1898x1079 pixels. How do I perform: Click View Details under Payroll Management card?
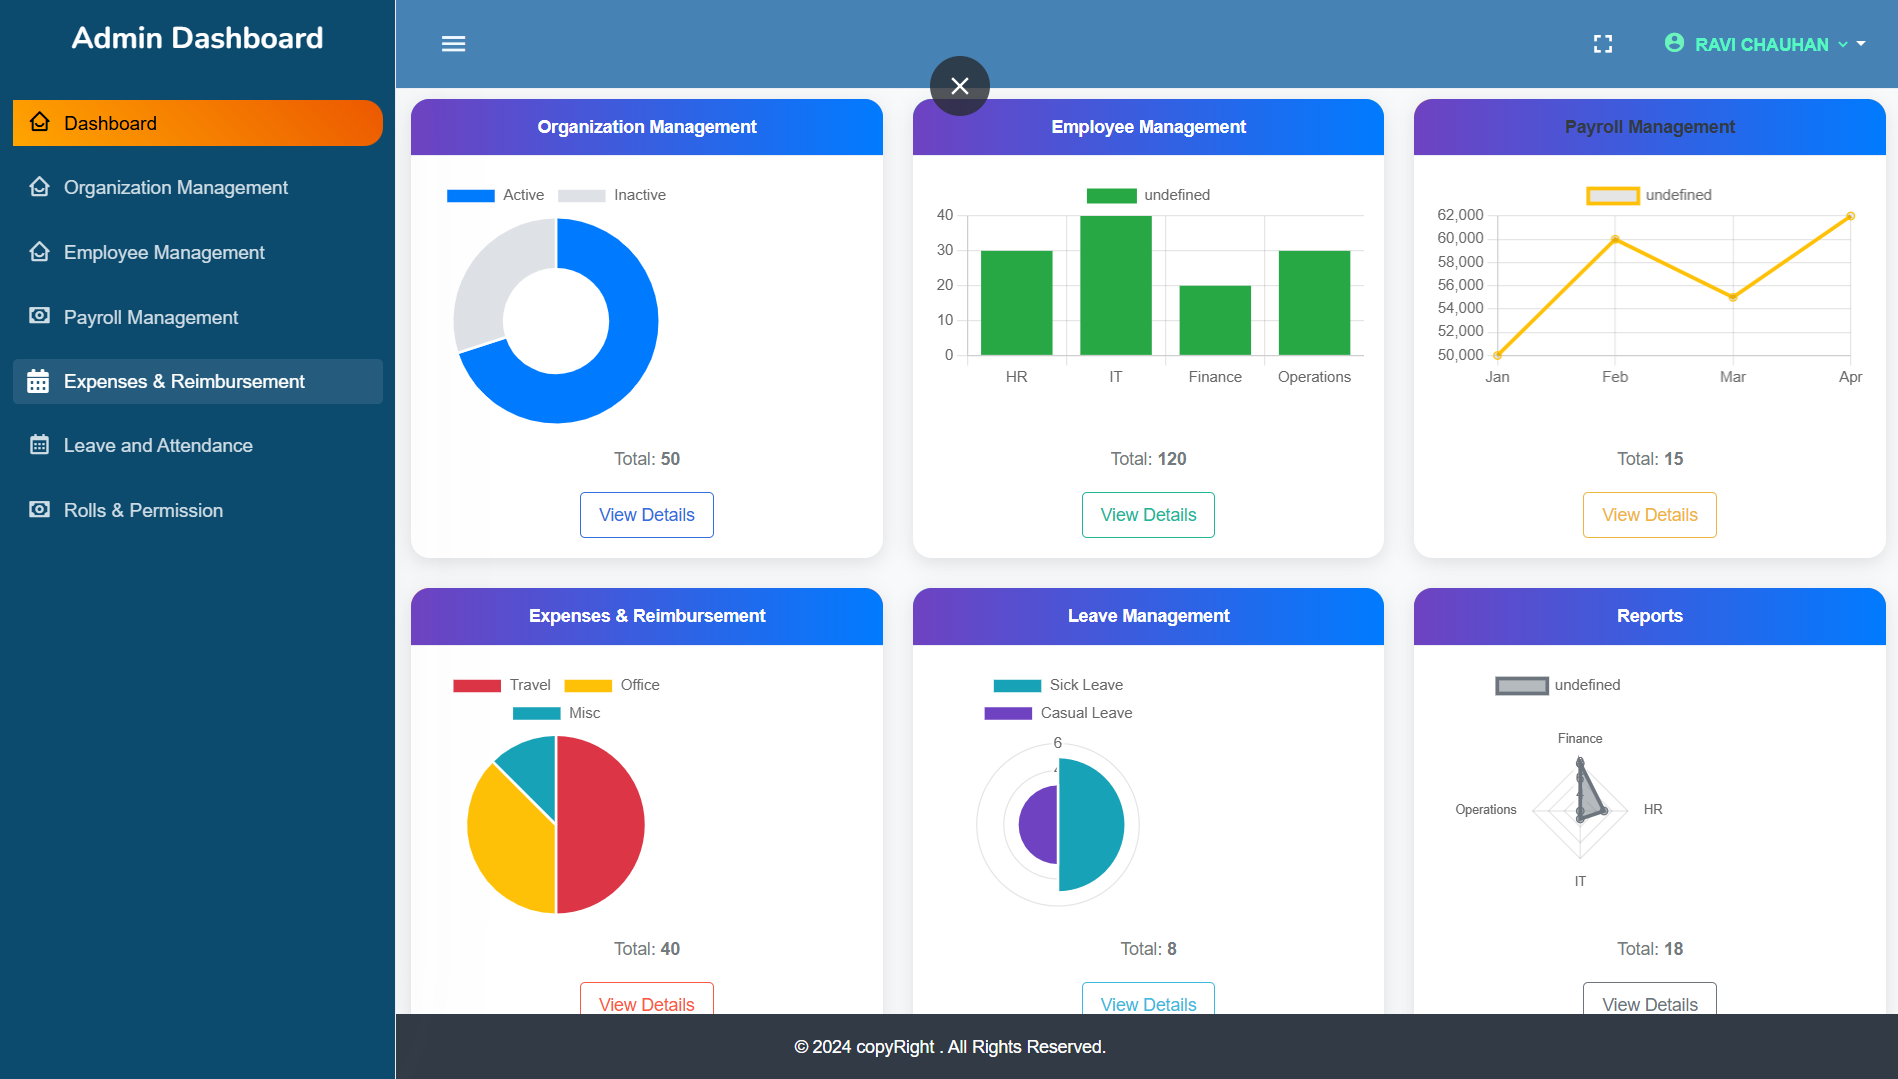(1649, 515)
